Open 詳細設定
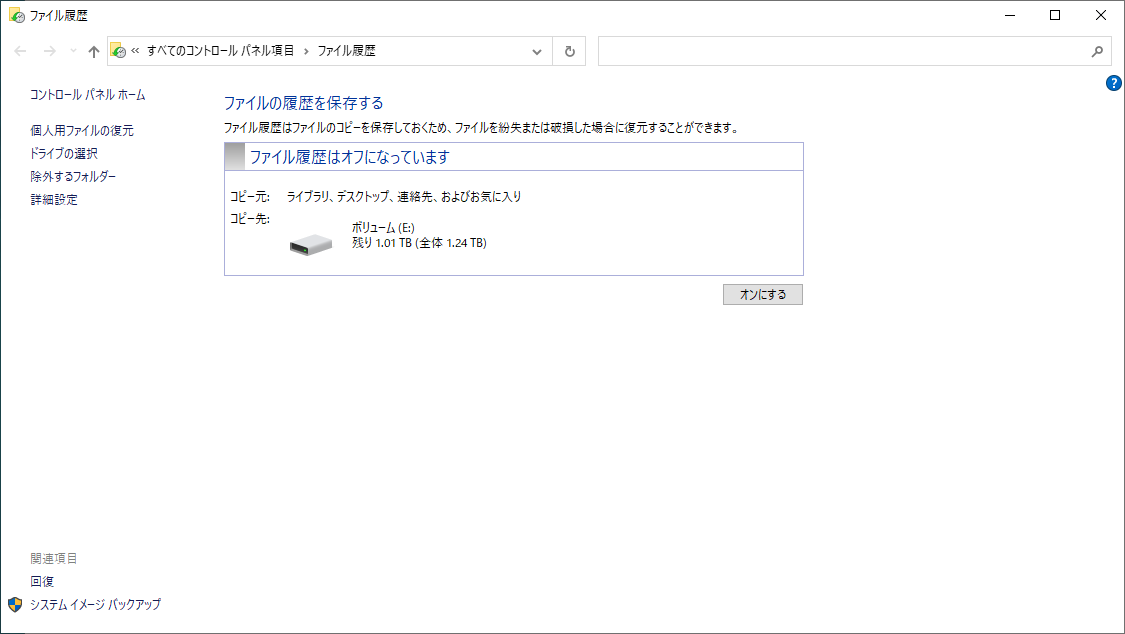This screenshot has width=1125, height=634. 56,199
